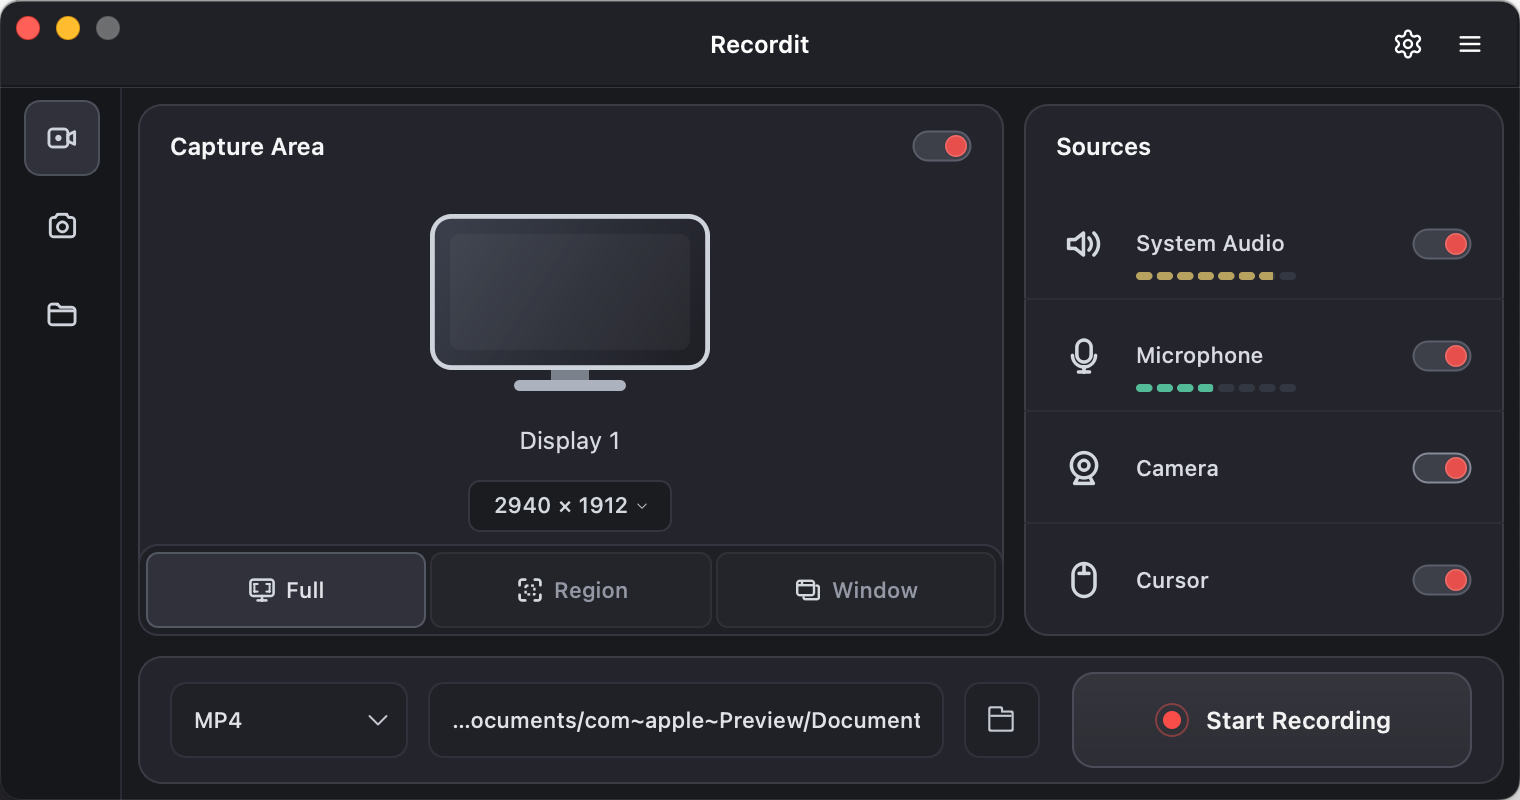Click the Capture Area heading

(x=247, y=147)
